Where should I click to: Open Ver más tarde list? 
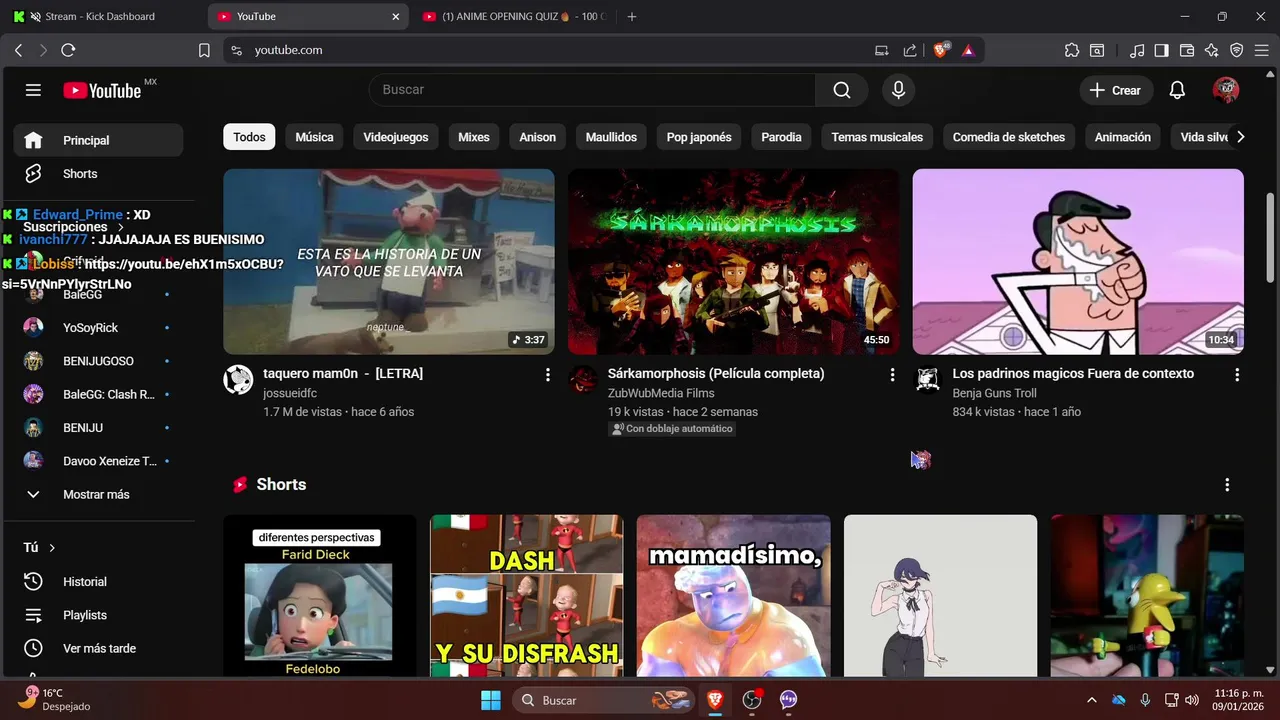click(x=98, y=648)
